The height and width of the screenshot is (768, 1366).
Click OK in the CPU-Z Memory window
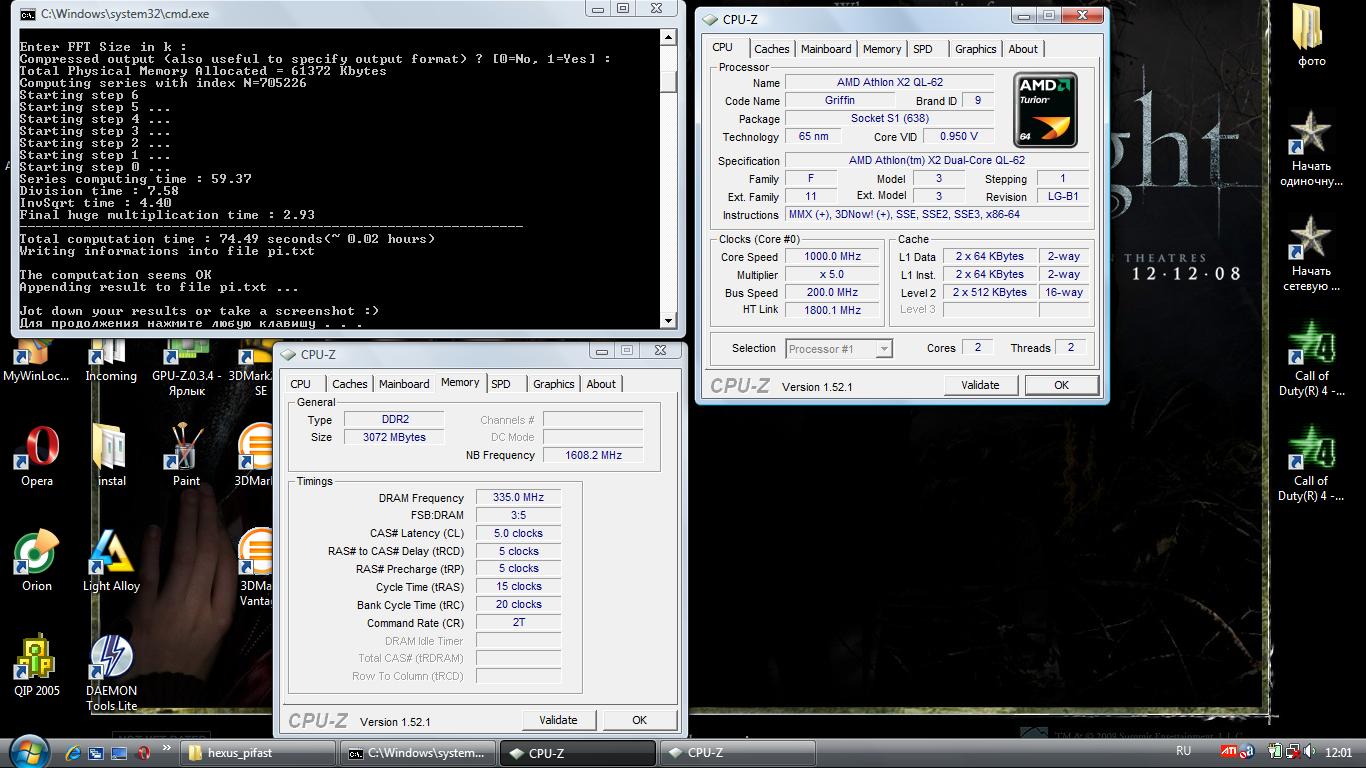(x=639, y=720)
